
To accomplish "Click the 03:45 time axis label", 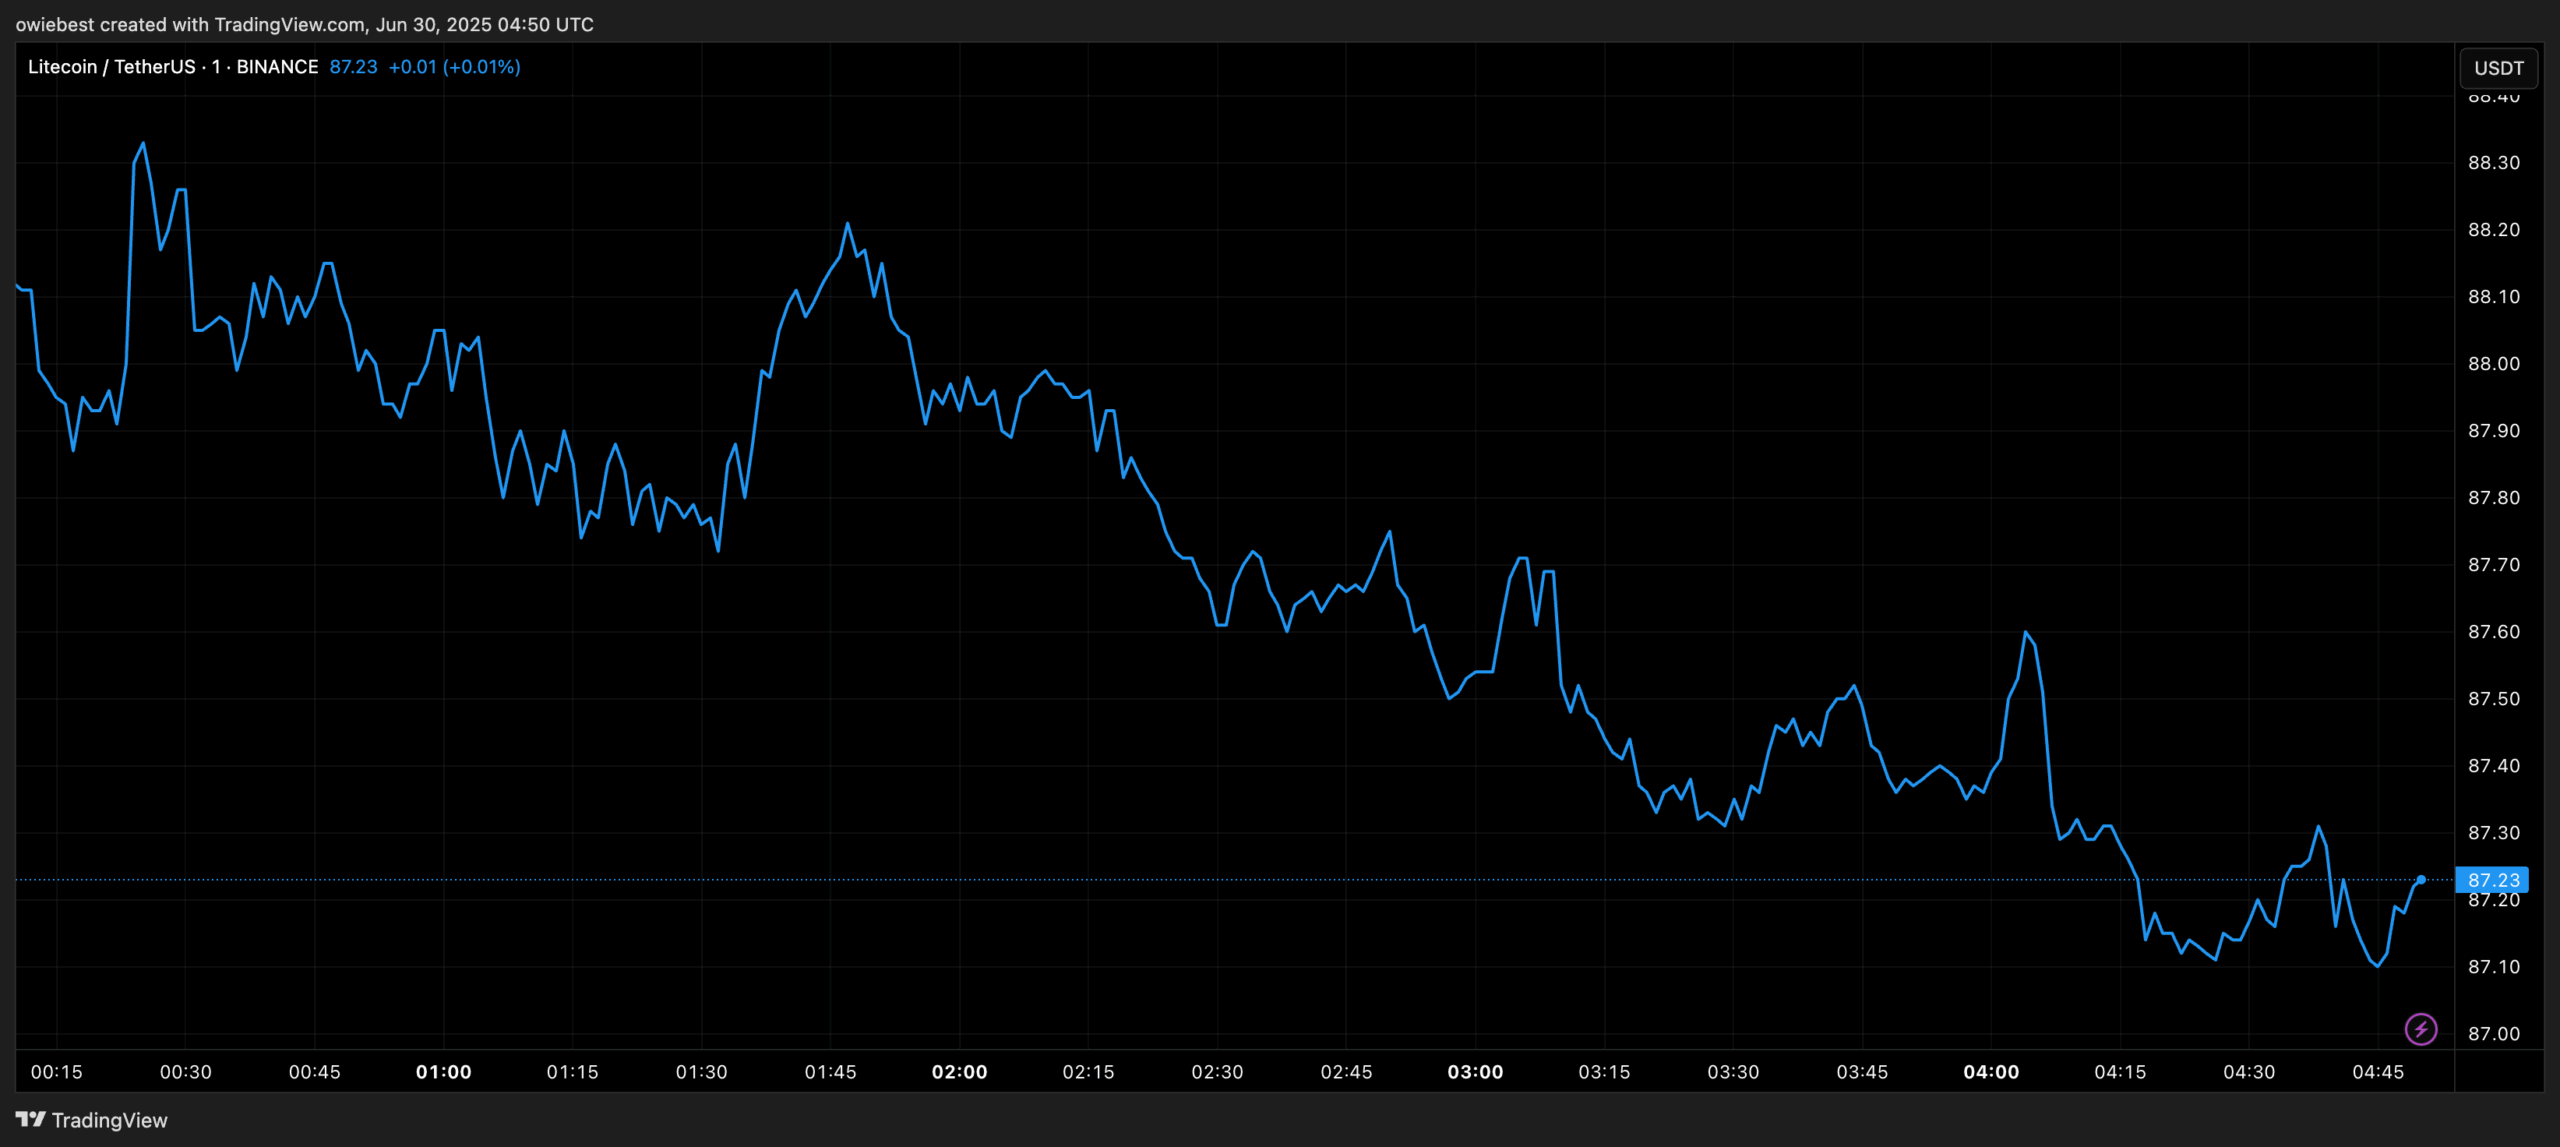I will pyautogui.click(x=1863, y=1072).
